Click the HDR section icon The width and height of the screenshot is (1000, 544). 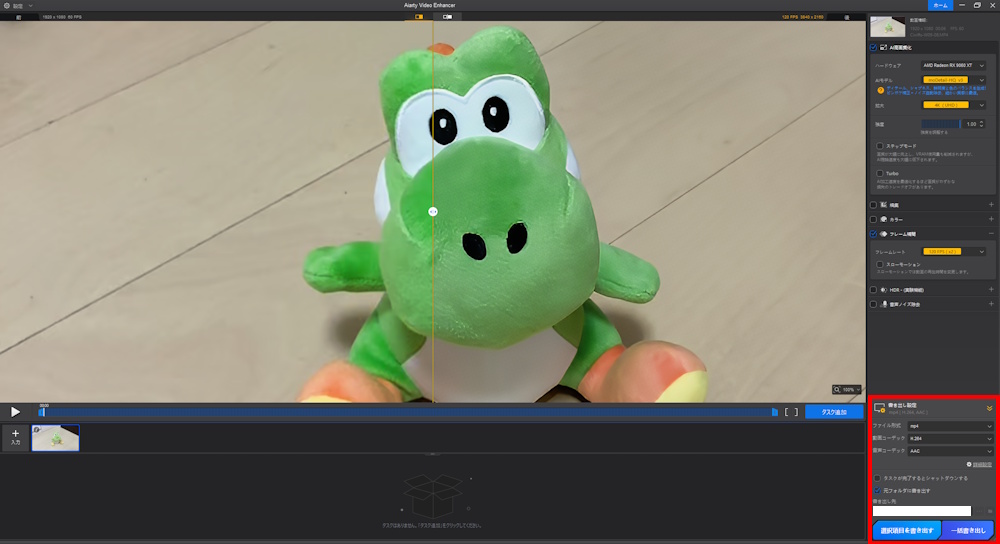pos(883,290)
